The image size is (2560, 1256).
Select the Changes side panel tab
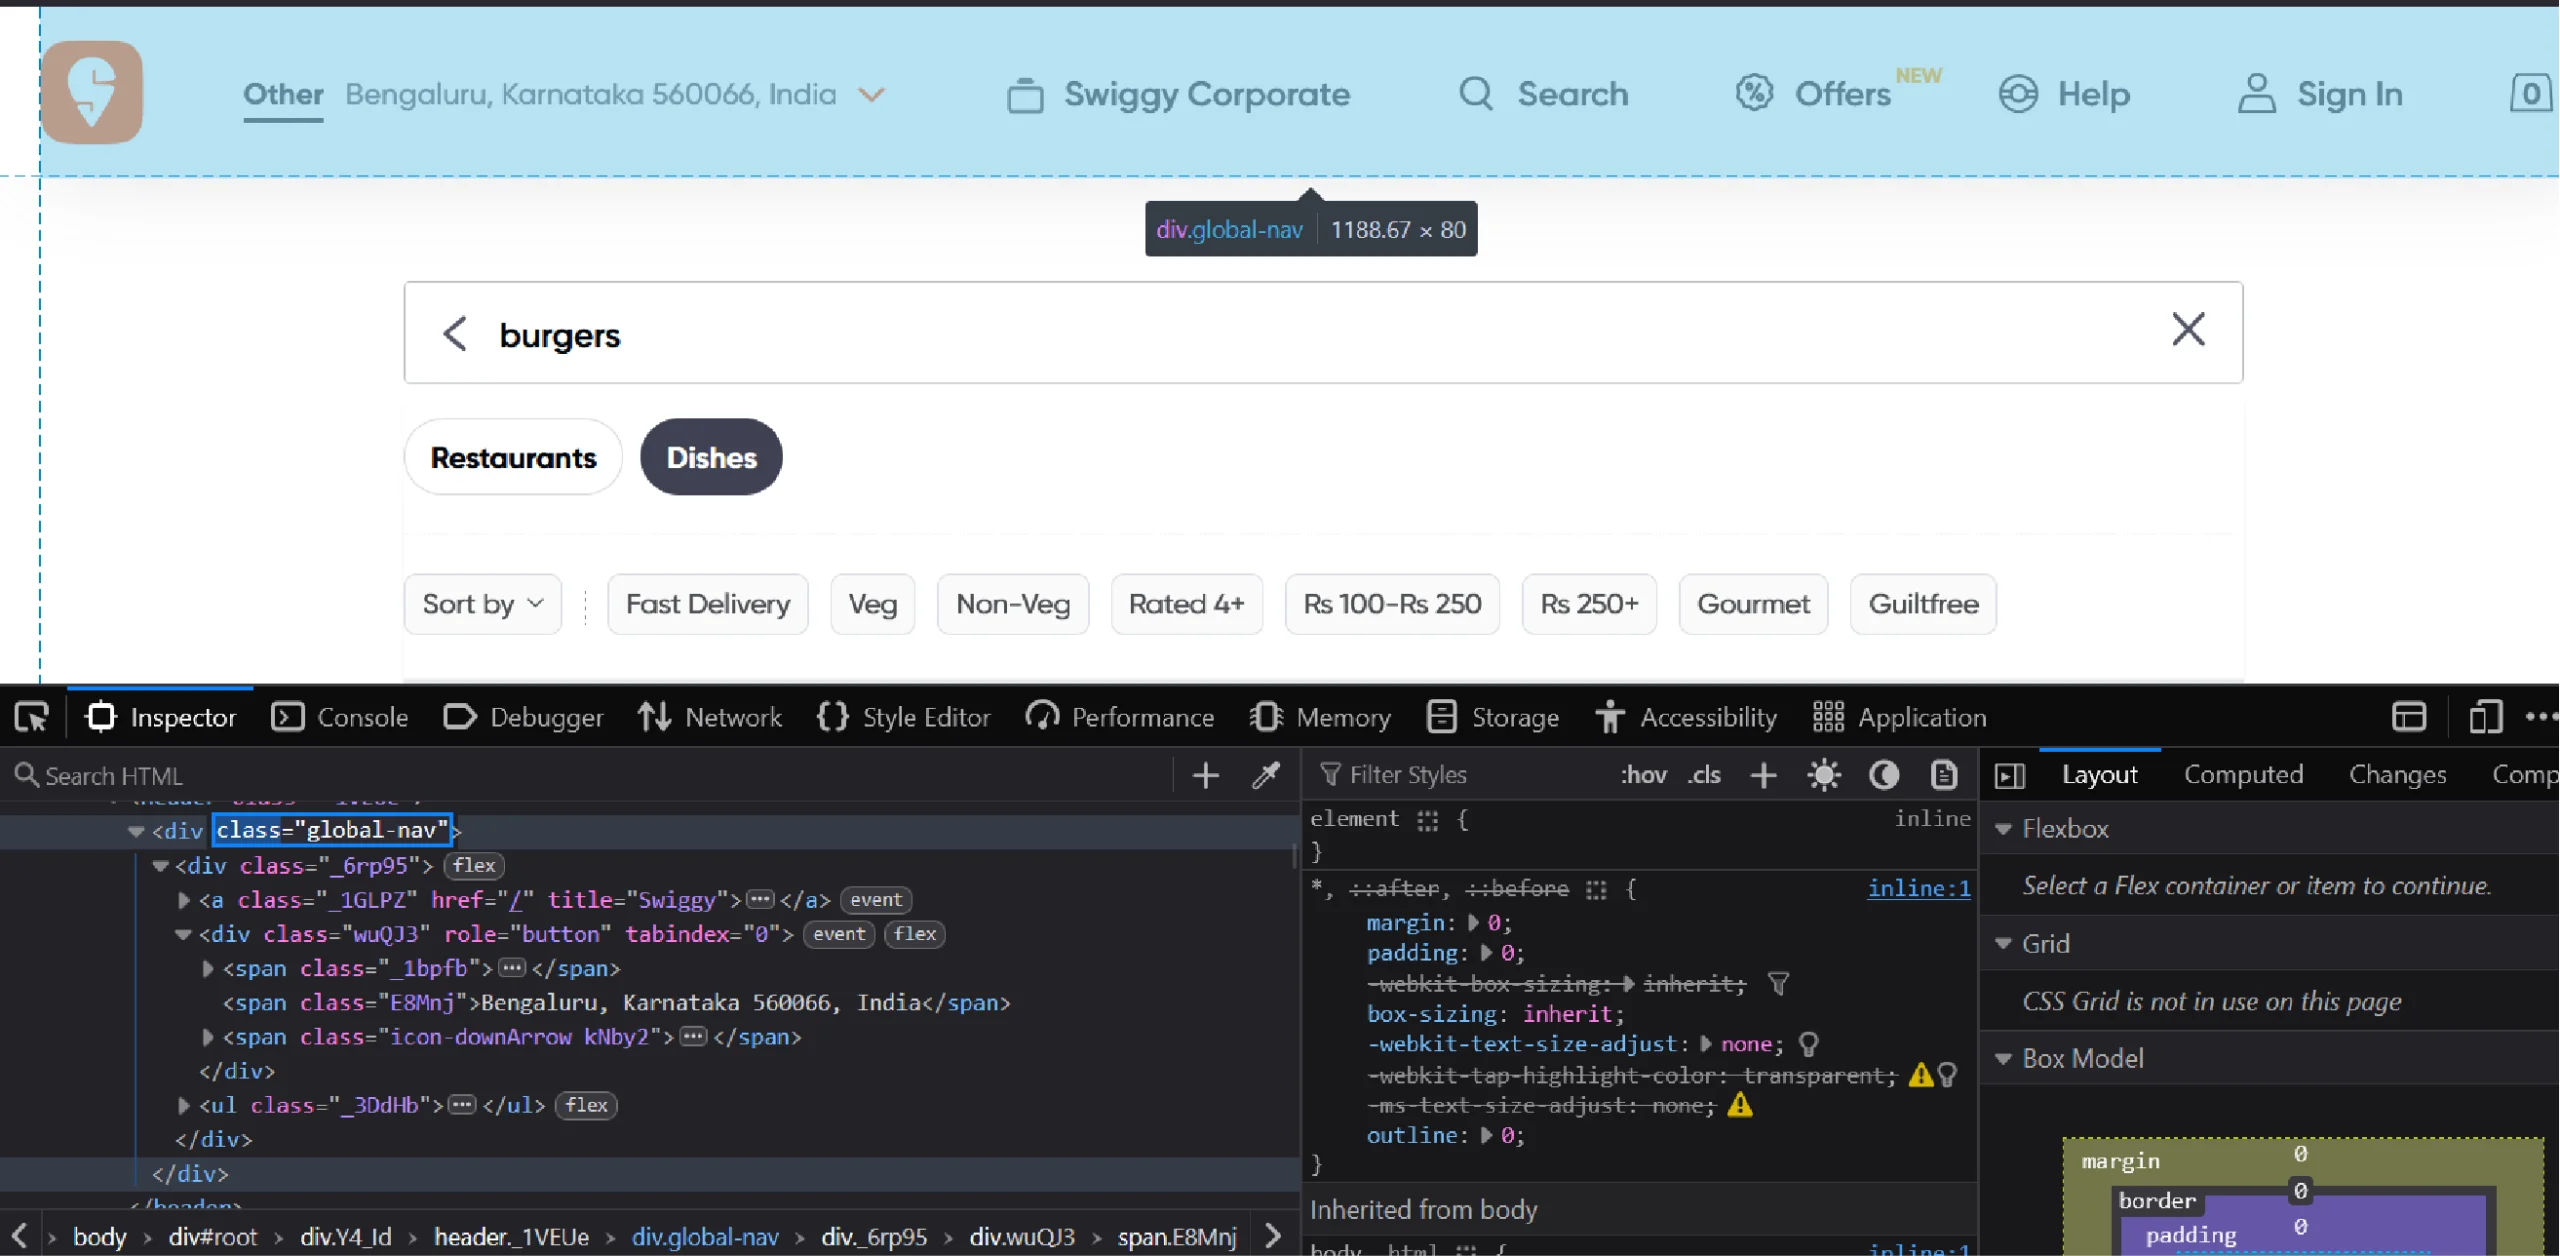(x=2397, y=775)
